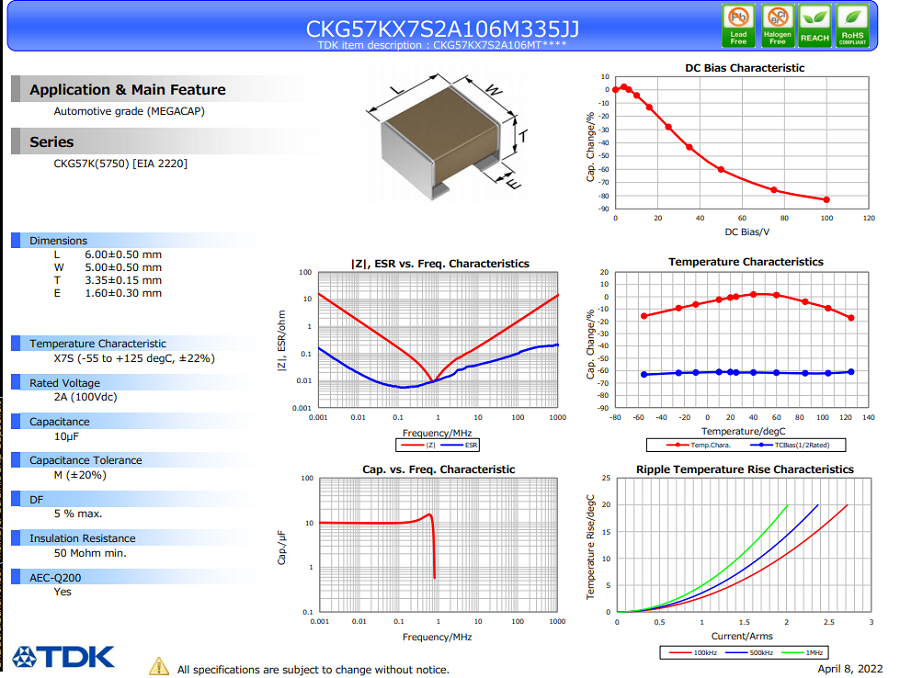Screen dimensions: 900x678
Task: Click the |Z|, ESR vs. Freq. Characteristics title
Action: [x=440, y=264]
